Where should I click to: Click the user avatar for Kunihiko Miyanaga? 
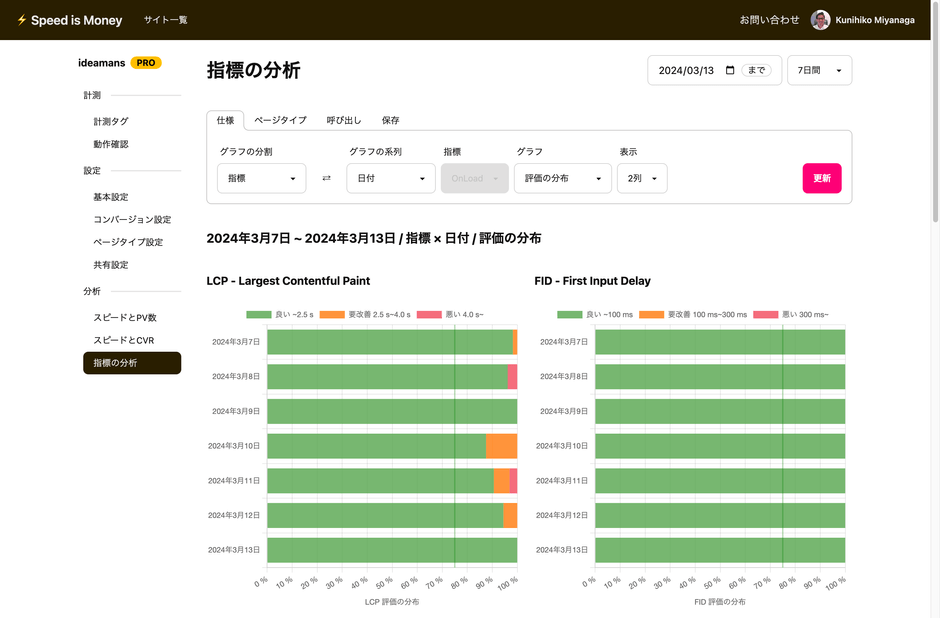[820, 20]
